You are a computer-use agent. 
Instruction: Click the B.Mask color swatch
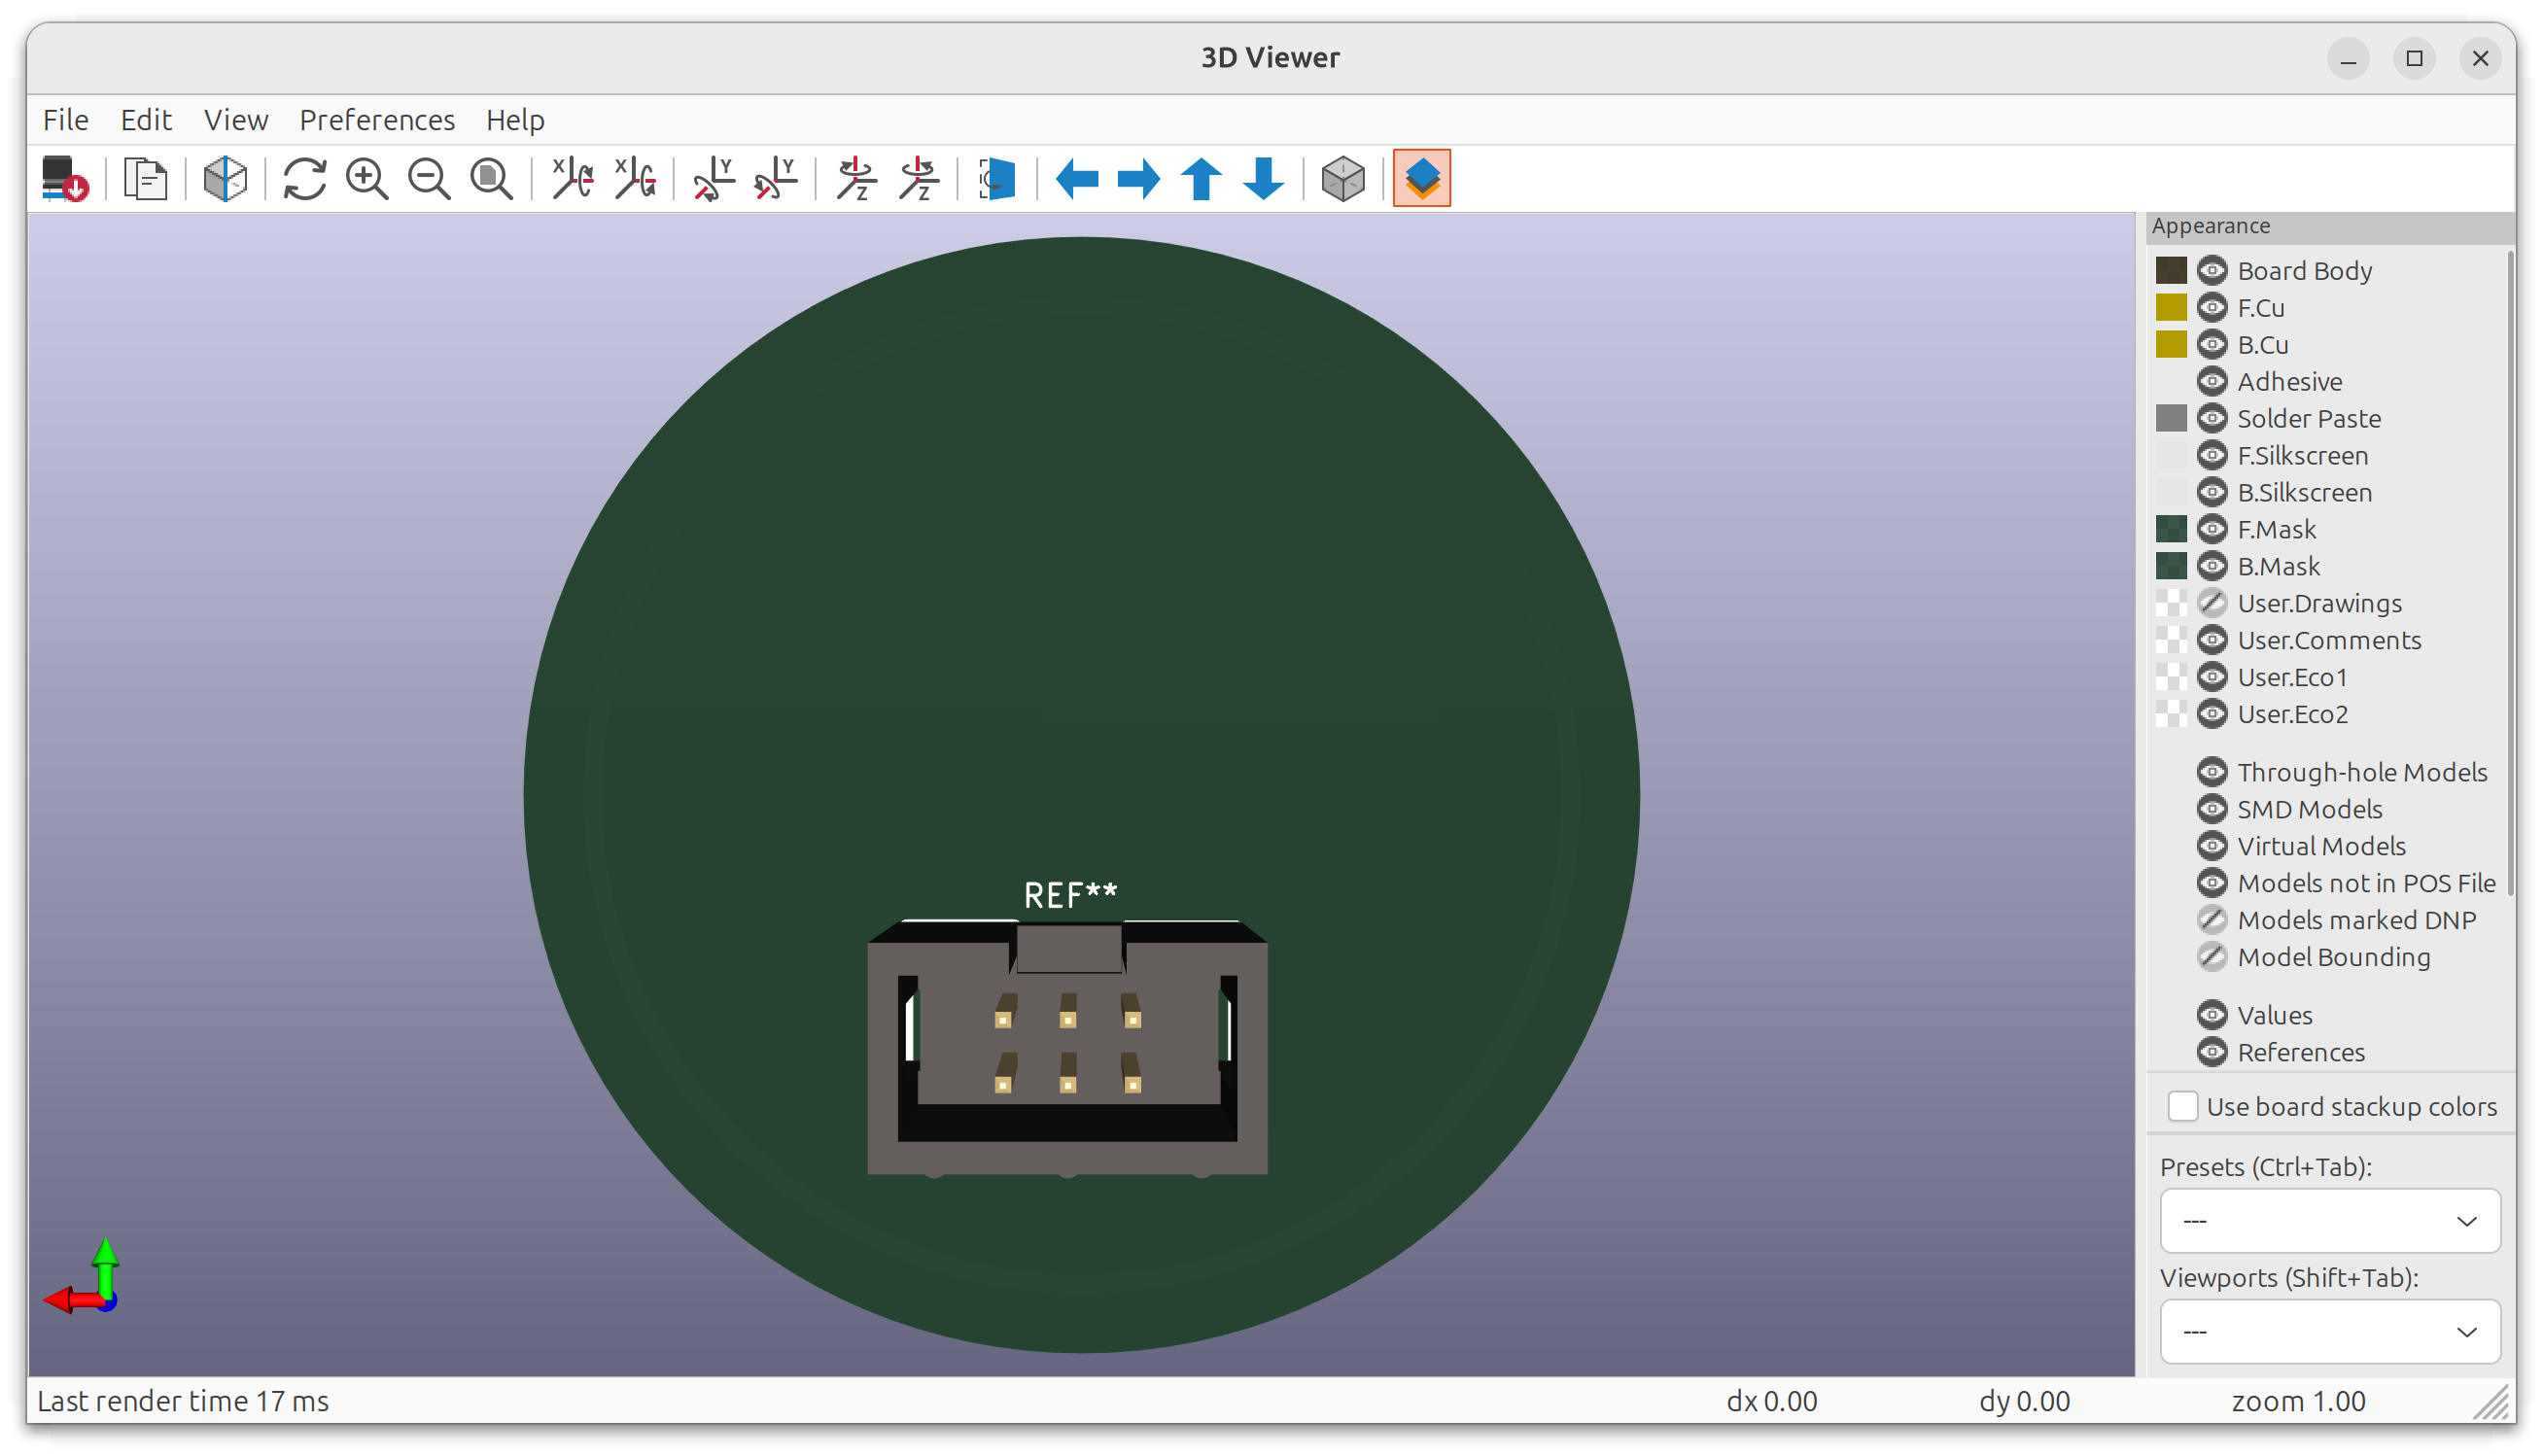pos(2171,567)
